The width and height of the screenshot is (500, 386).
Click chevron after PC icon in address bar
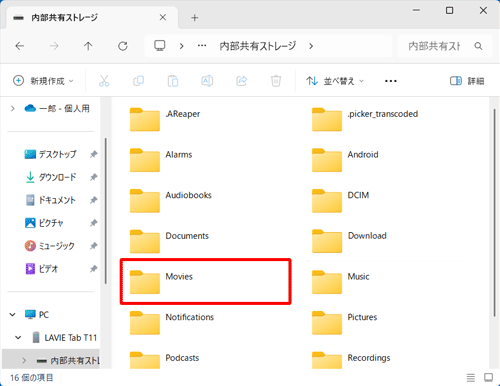pos(182,46)
